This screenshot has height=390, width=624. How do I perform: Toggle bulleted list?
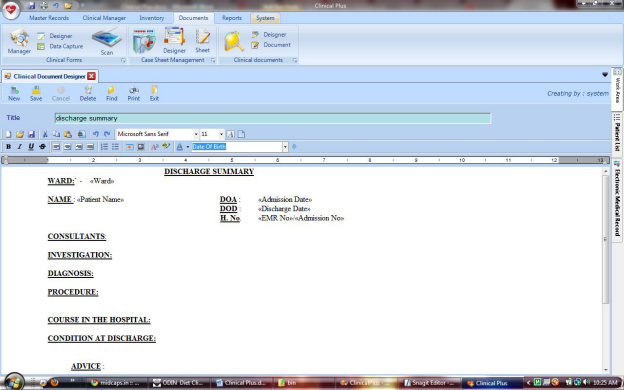coord(115,147)
